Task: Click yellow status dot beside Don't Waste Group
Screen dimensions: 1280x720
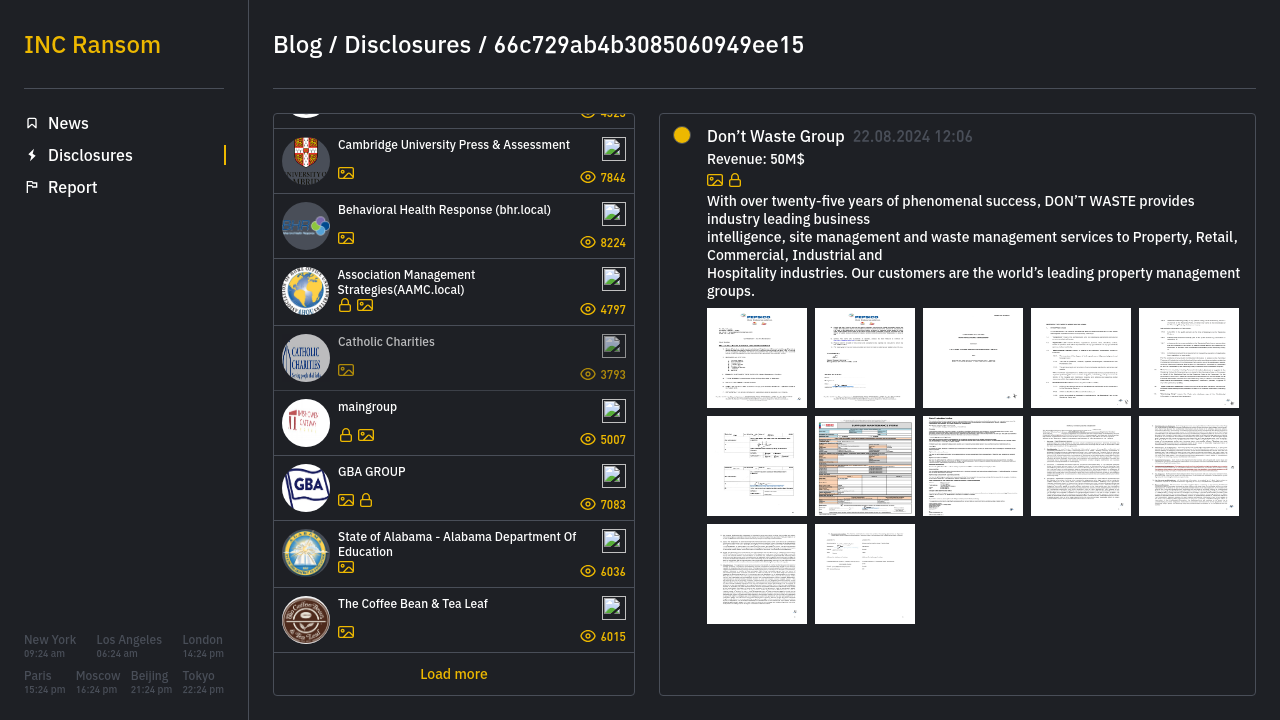Action: tap(682, 135)
